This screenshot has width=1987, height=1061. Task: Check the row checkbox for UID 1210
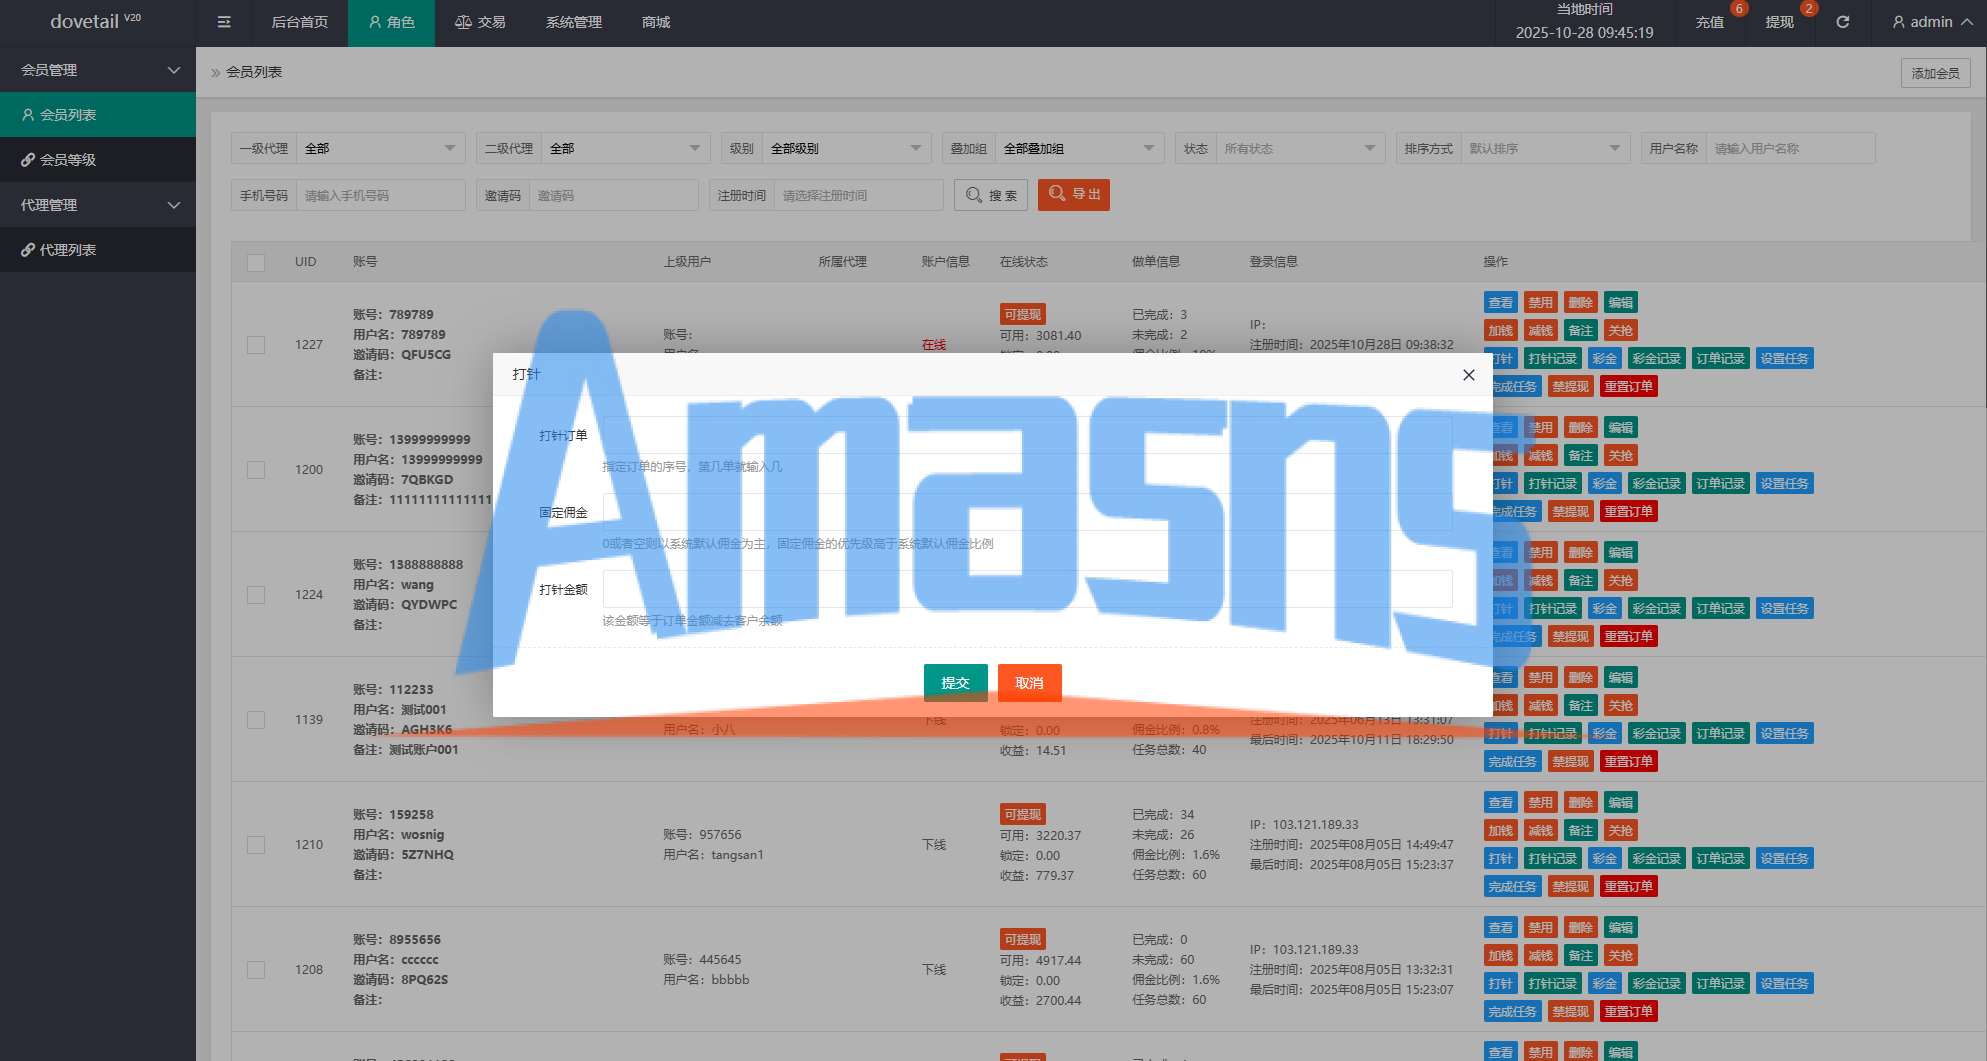pyautogui.click(x=256, y=844)
